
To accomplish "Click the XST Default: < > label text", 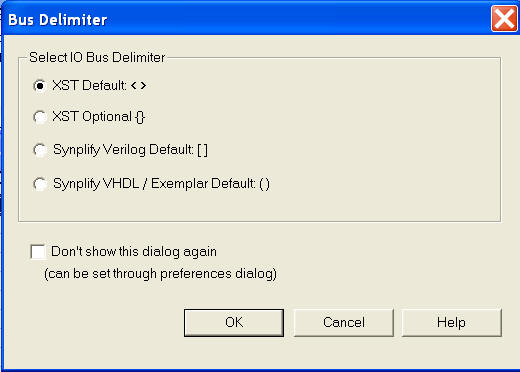I will pos(99,86).
